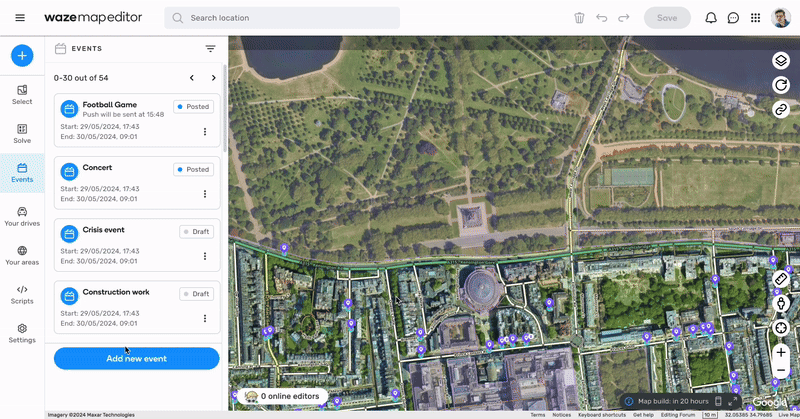Zoom out on the map

click(781, 370)
